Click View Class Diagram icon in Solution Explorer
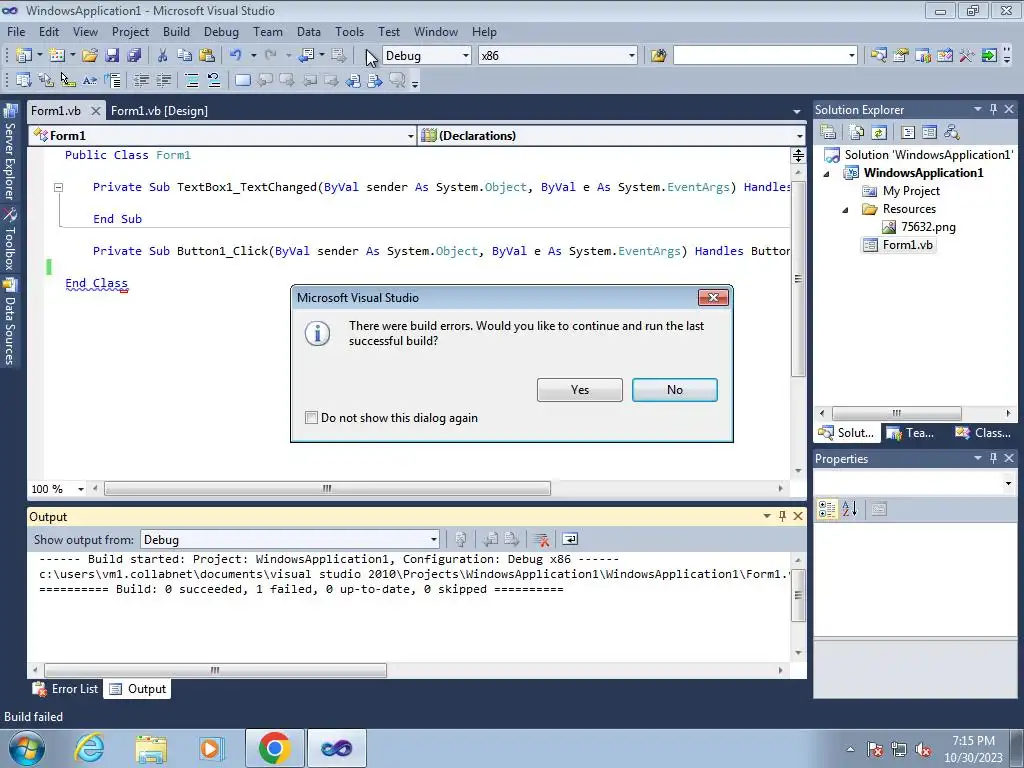Screen dimensions: 1024x768 pyautogui.click(x=952, y=133)
